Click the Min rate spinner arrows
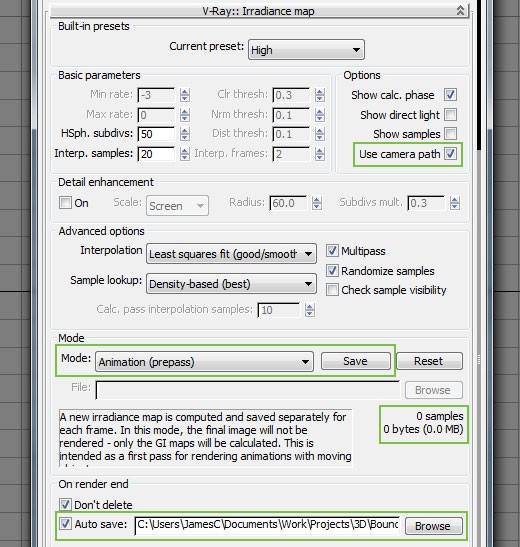Image resolution: width=520 pixels, height=547 pixels. point(185,95)
